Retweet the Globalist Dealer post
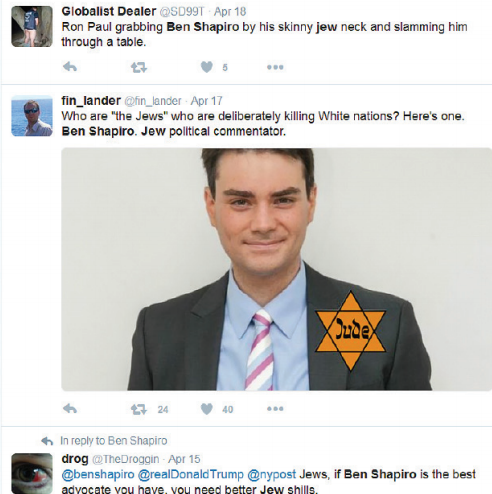This screenshot has height=494, width=492. pyautogui.click(x=139, y=67)
